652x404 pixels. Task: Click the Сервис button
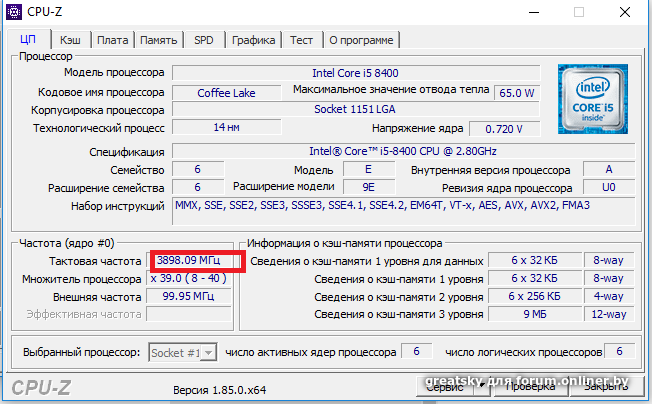click(x=444, y=385)
